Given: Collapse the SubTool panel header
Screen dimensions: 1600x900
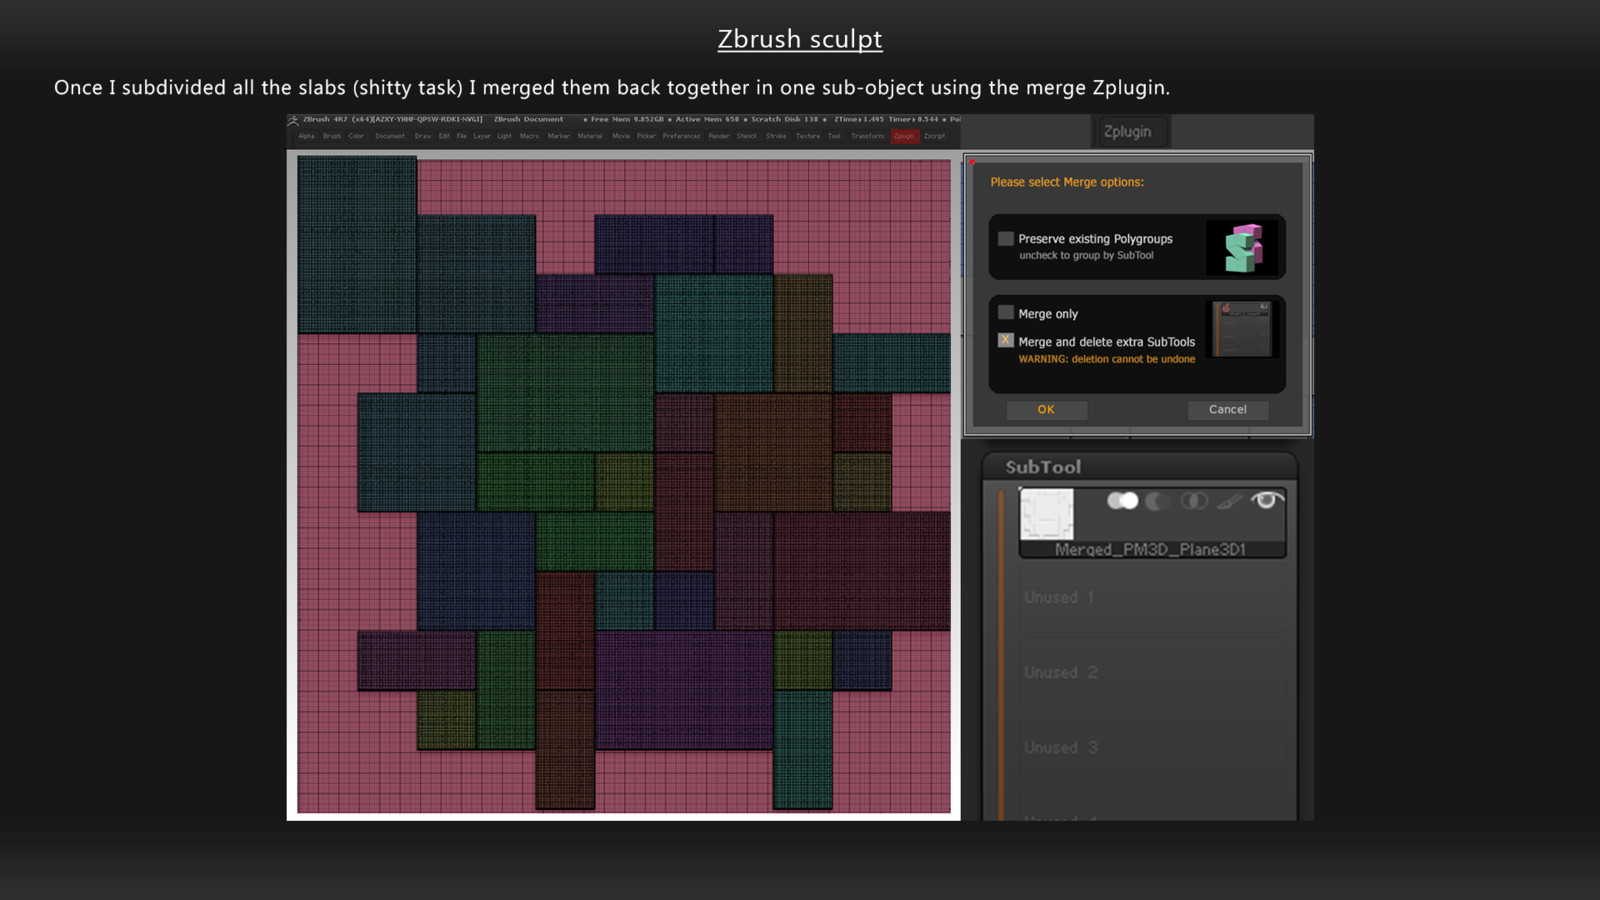Looking at the screenshot, I should pyautogui.click(x=1140, y=467).
